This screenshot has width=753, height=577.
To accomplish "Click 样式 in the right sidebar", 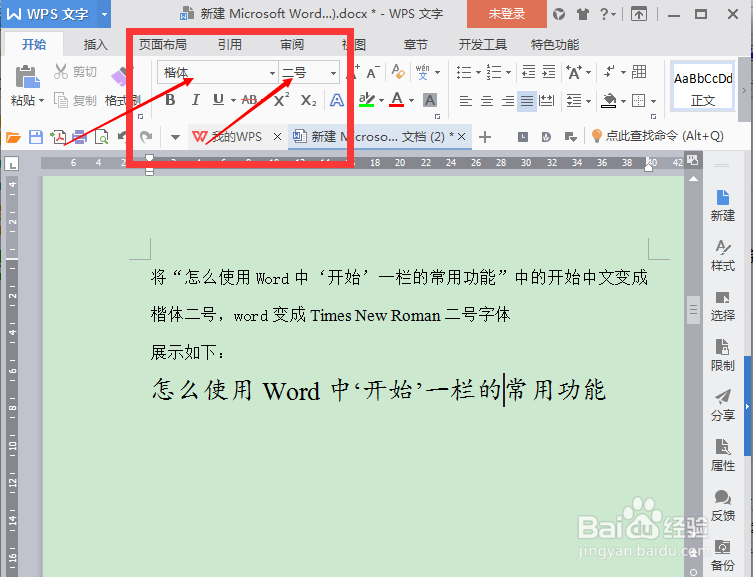I will point(723,256).
